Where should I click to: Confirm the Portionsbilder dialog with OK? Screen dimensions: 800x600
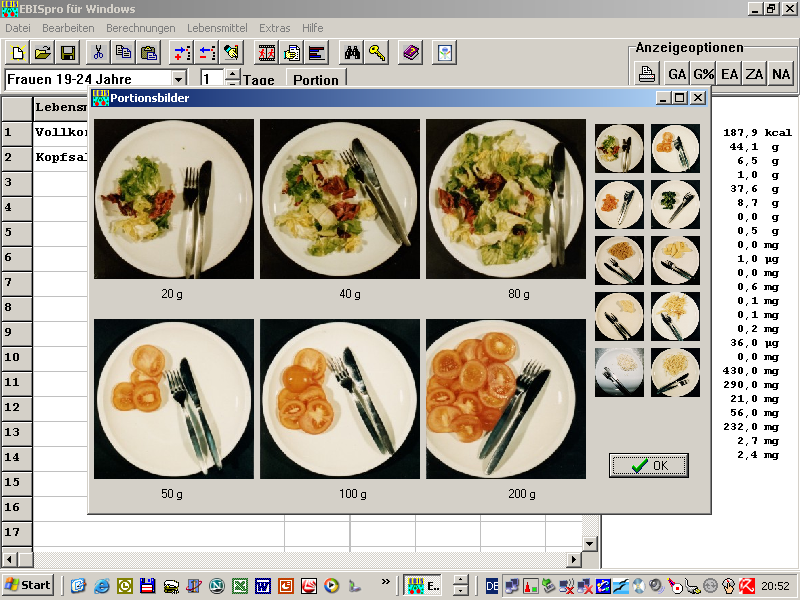coord(649,465)
